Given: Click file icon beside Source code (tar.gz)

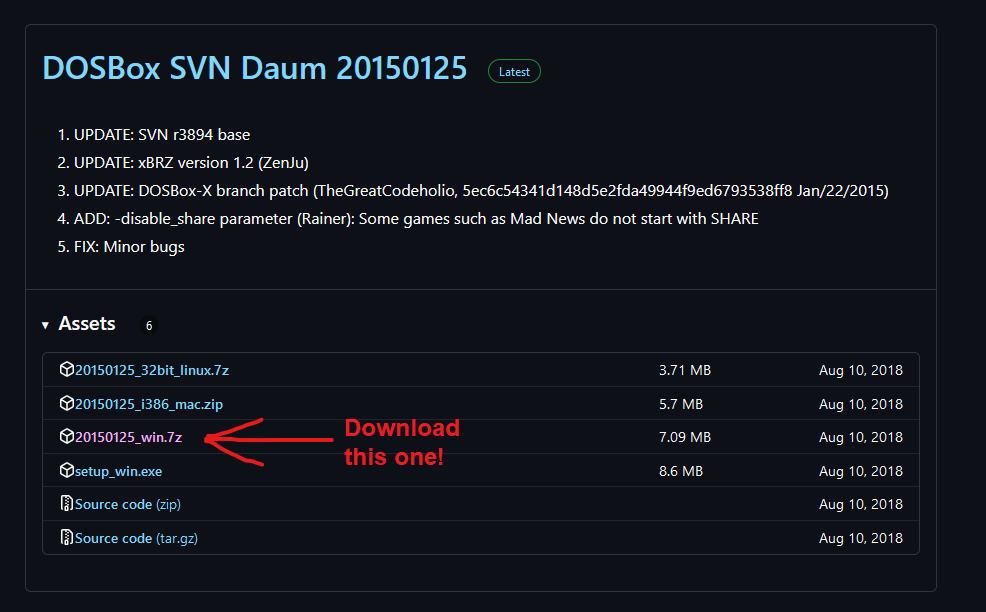Looking at the screenshot, I should 67,538.
